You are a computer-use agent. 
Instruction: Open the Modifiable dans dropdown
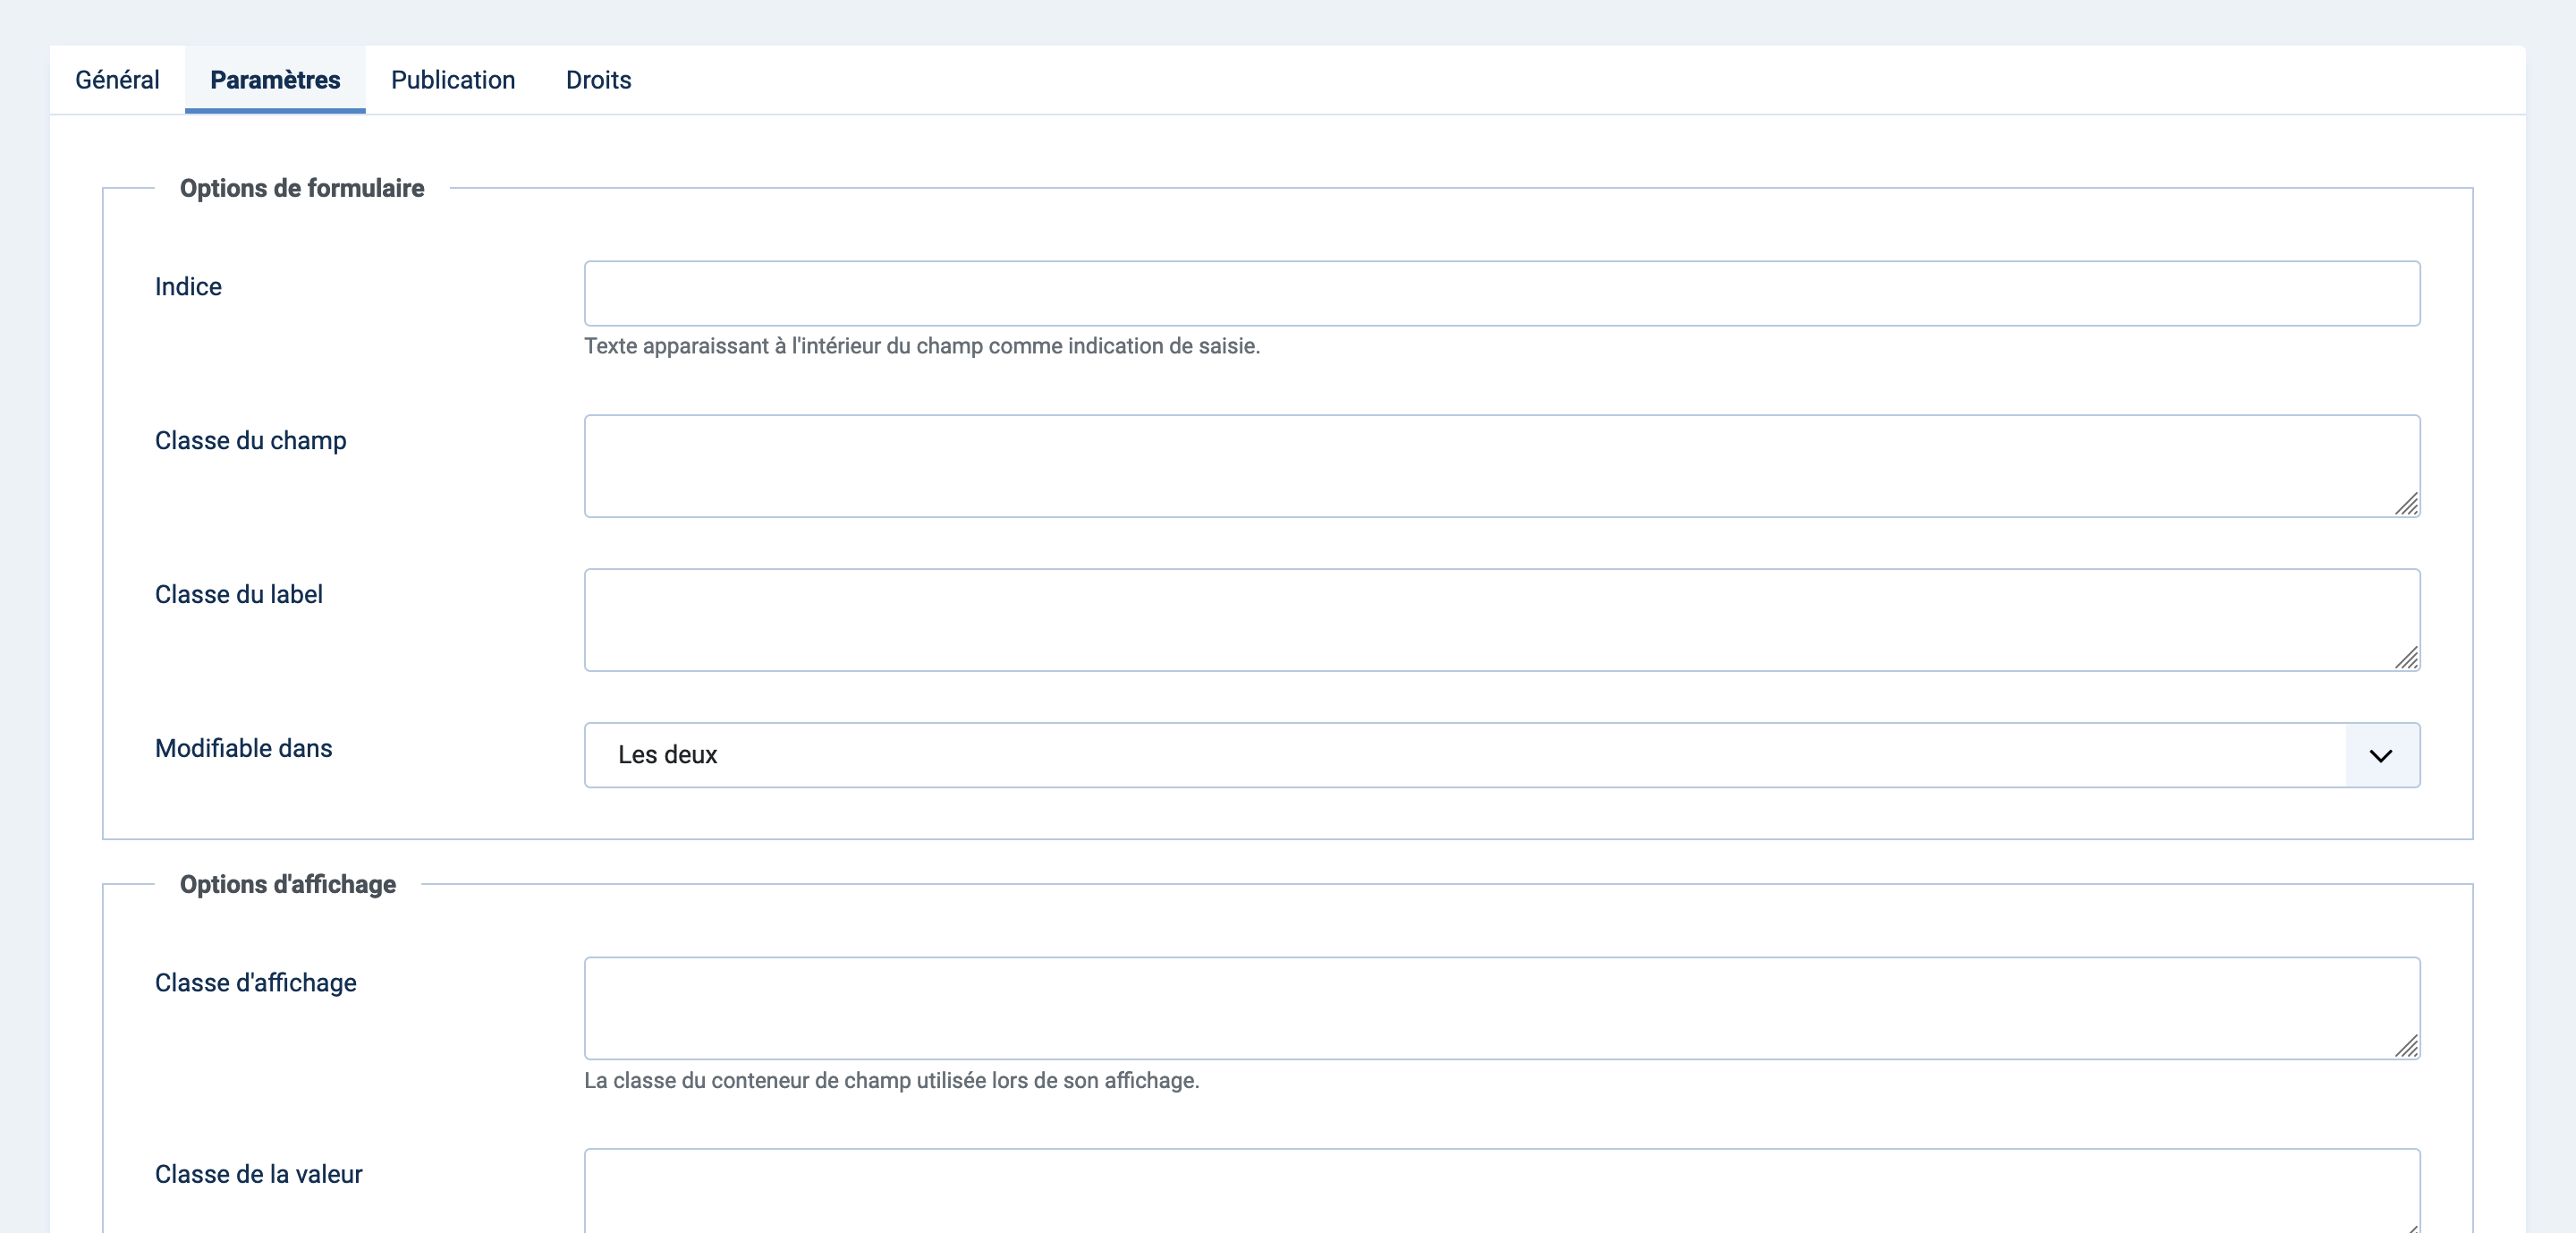(1502, 755)
